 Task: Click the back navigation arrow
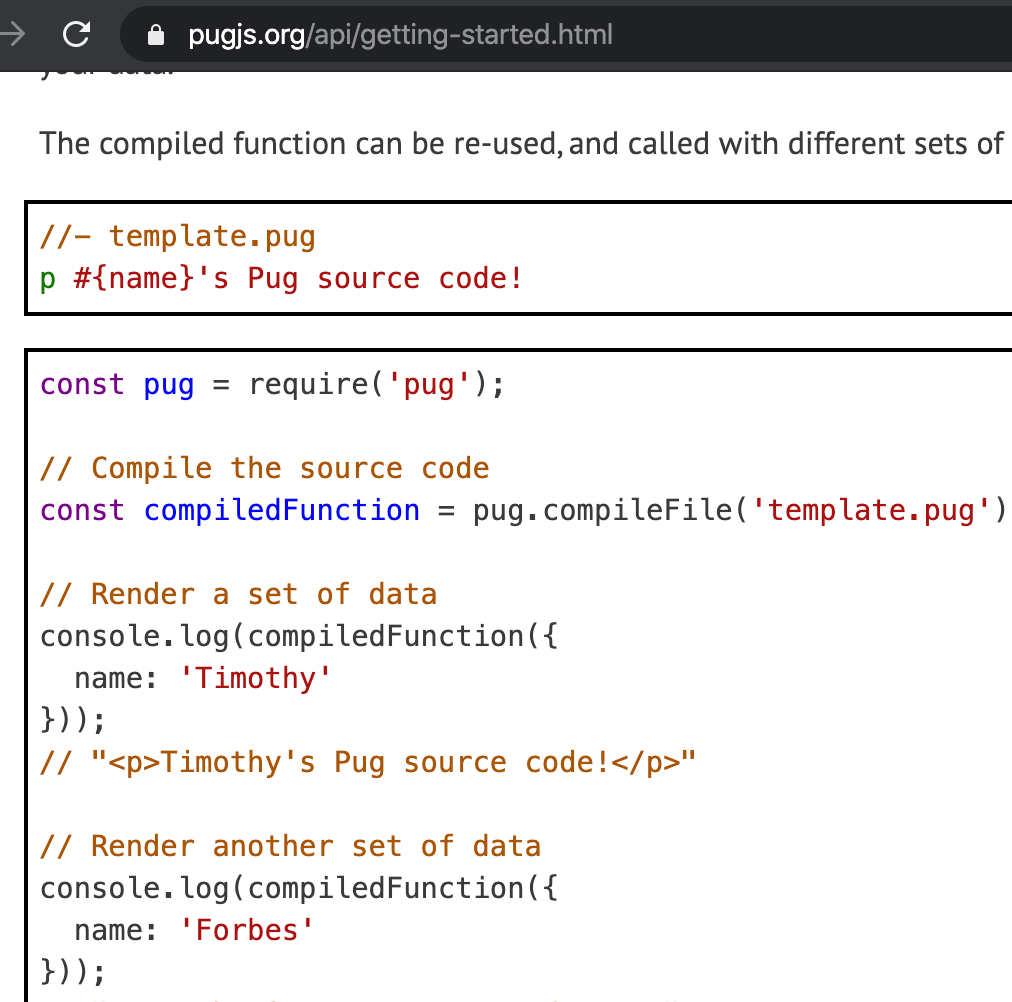click(14, 34)
